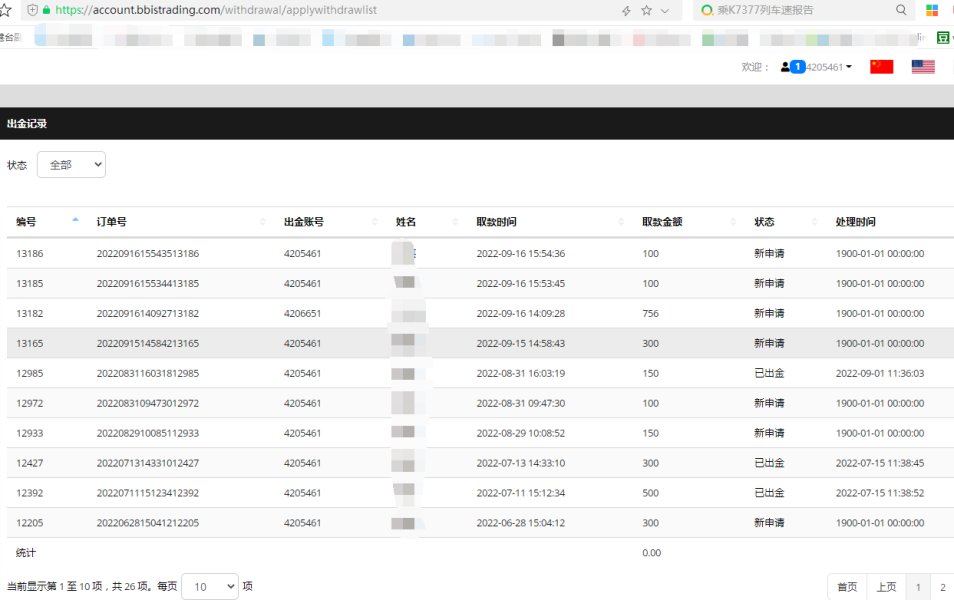
Task: Go to page 2 of results
Action: coord(942,587)
